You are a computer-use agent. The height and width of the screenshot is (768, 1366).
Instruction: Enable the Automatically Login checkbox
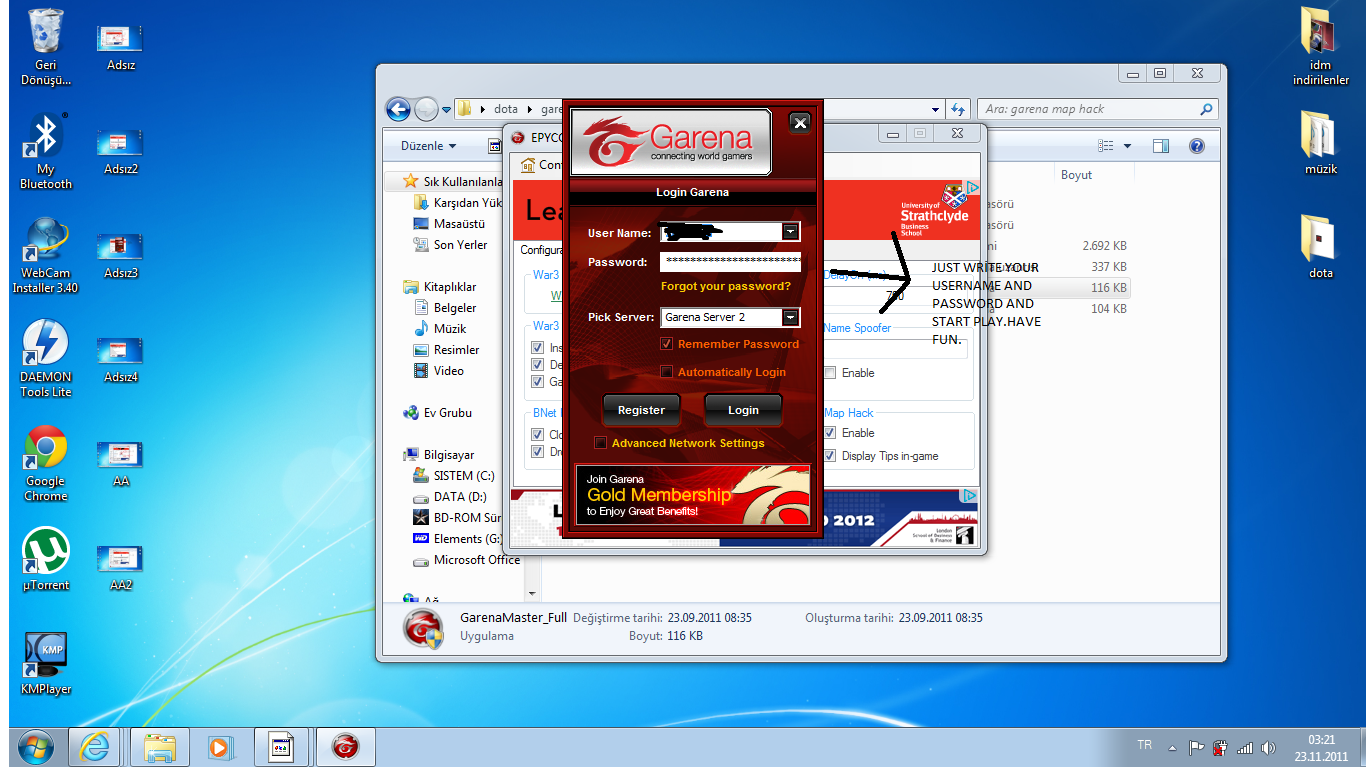click(x=667, y=372)
